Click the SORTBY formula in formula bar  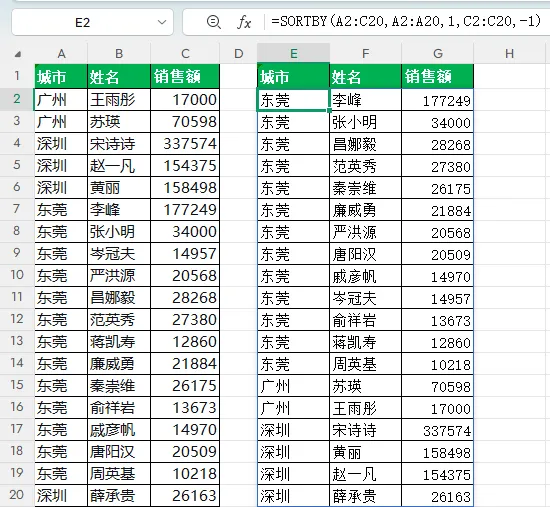(406, 22)
